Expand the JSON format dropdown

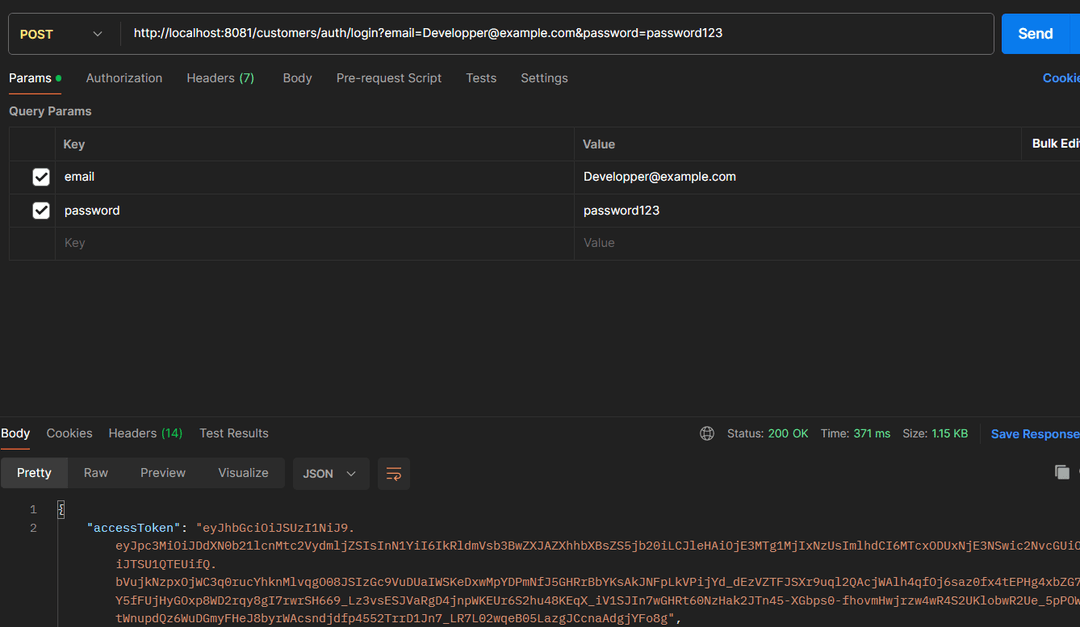[330, 474]
